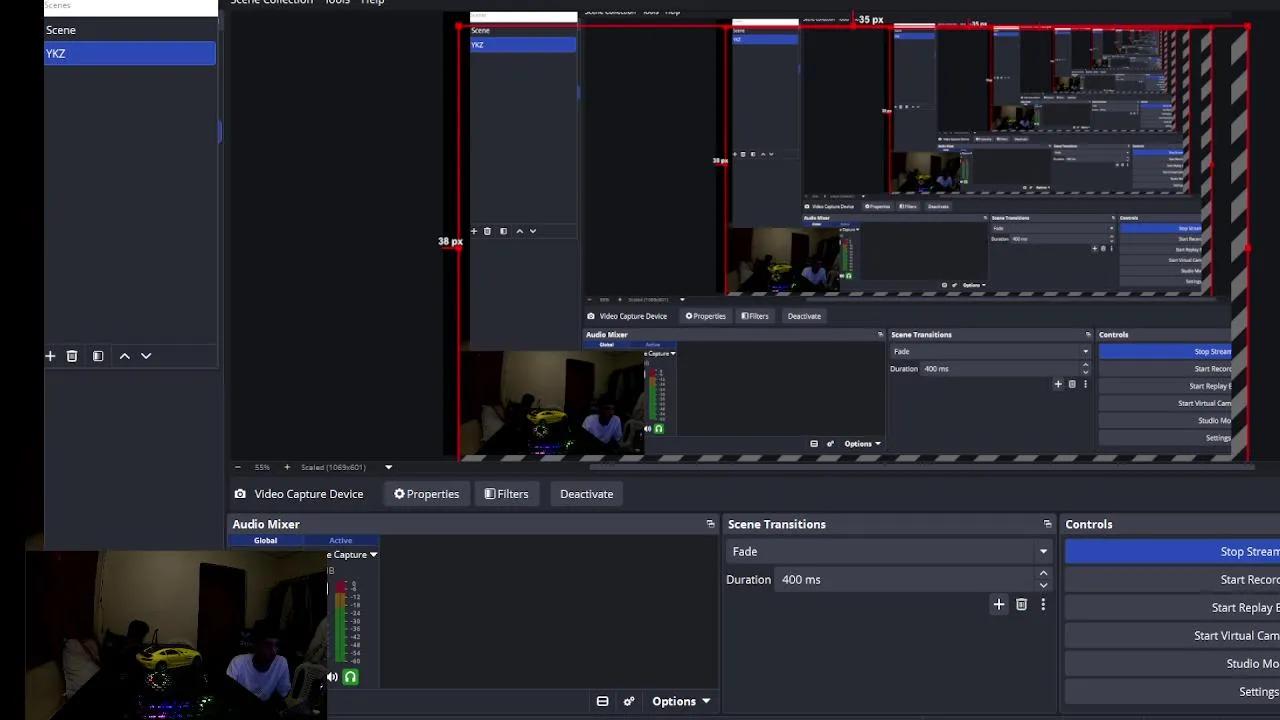Open Filters for the Video Capture Device
Image resolution: width=1280 pixels, height=720 pixels.
pyautogui.click(x=506, y=494)
